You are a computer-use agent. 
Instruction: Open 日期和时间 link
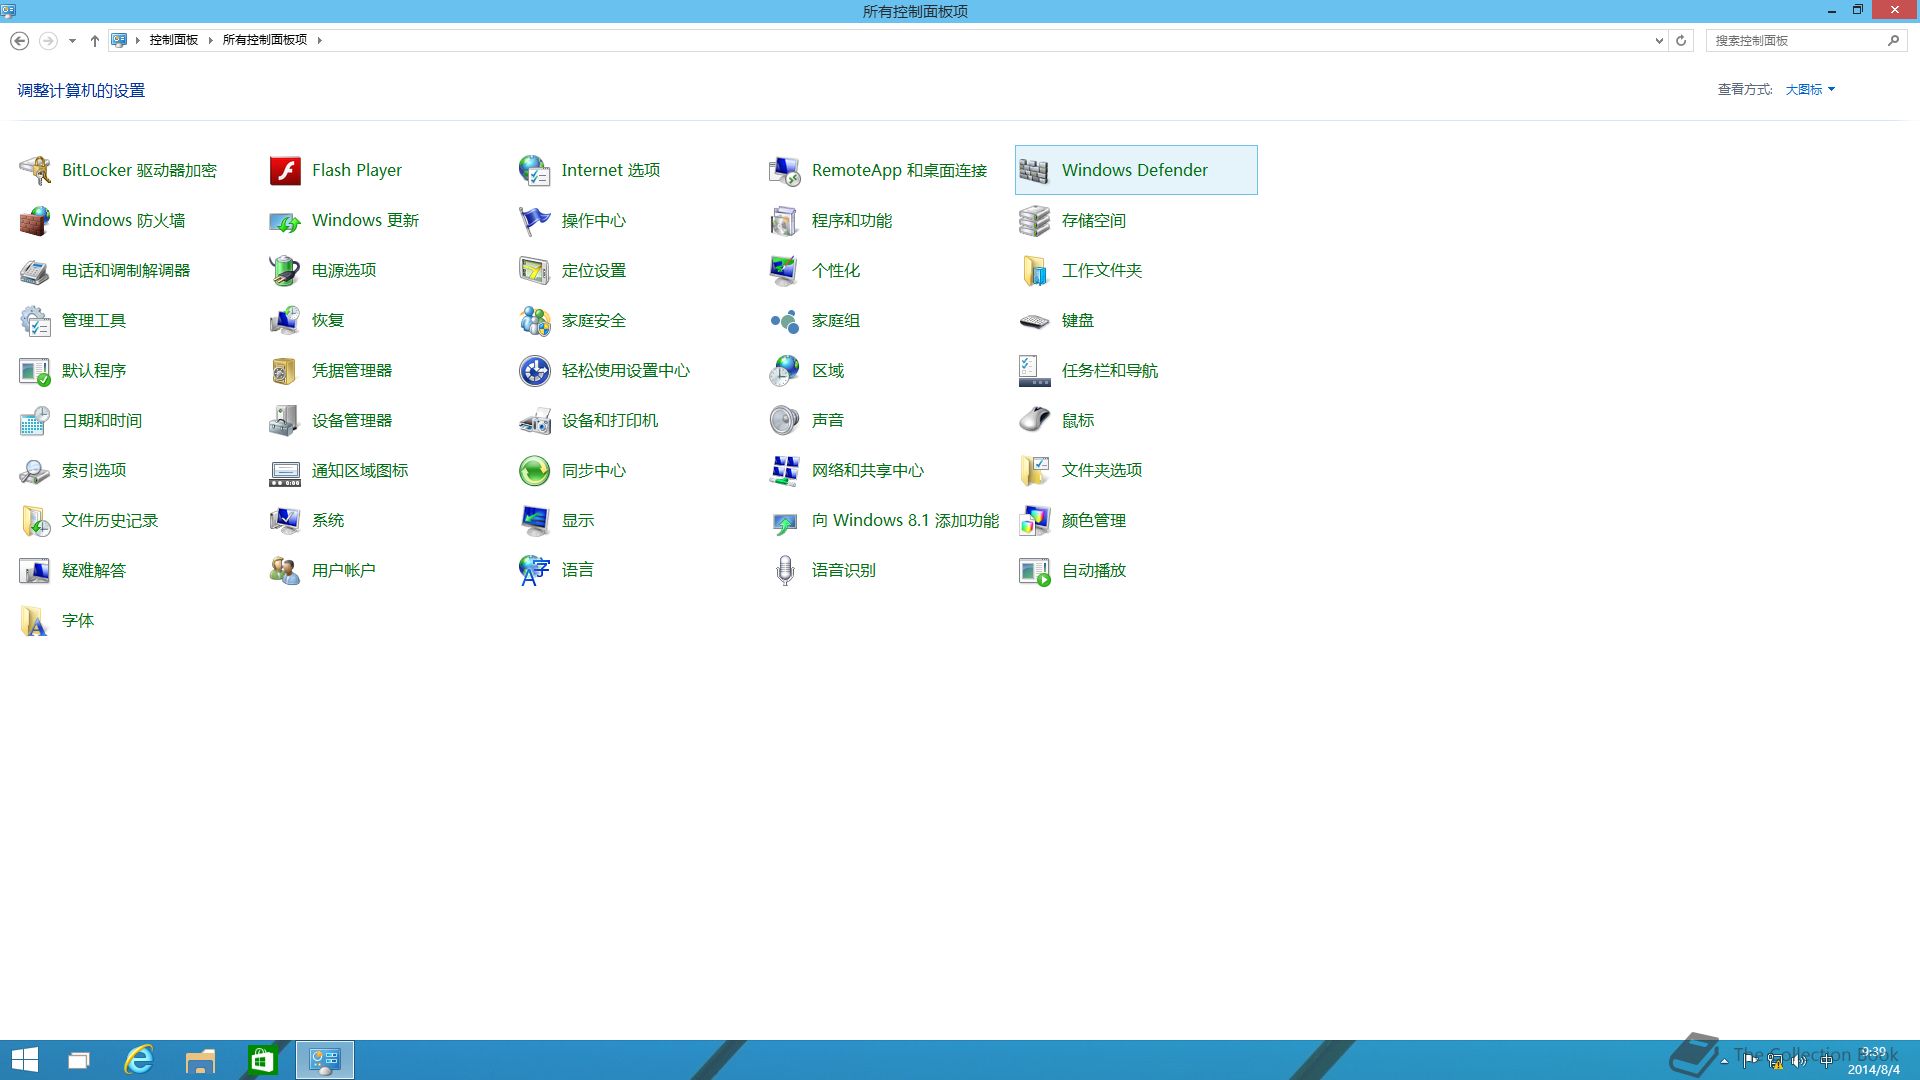[102, 421]
